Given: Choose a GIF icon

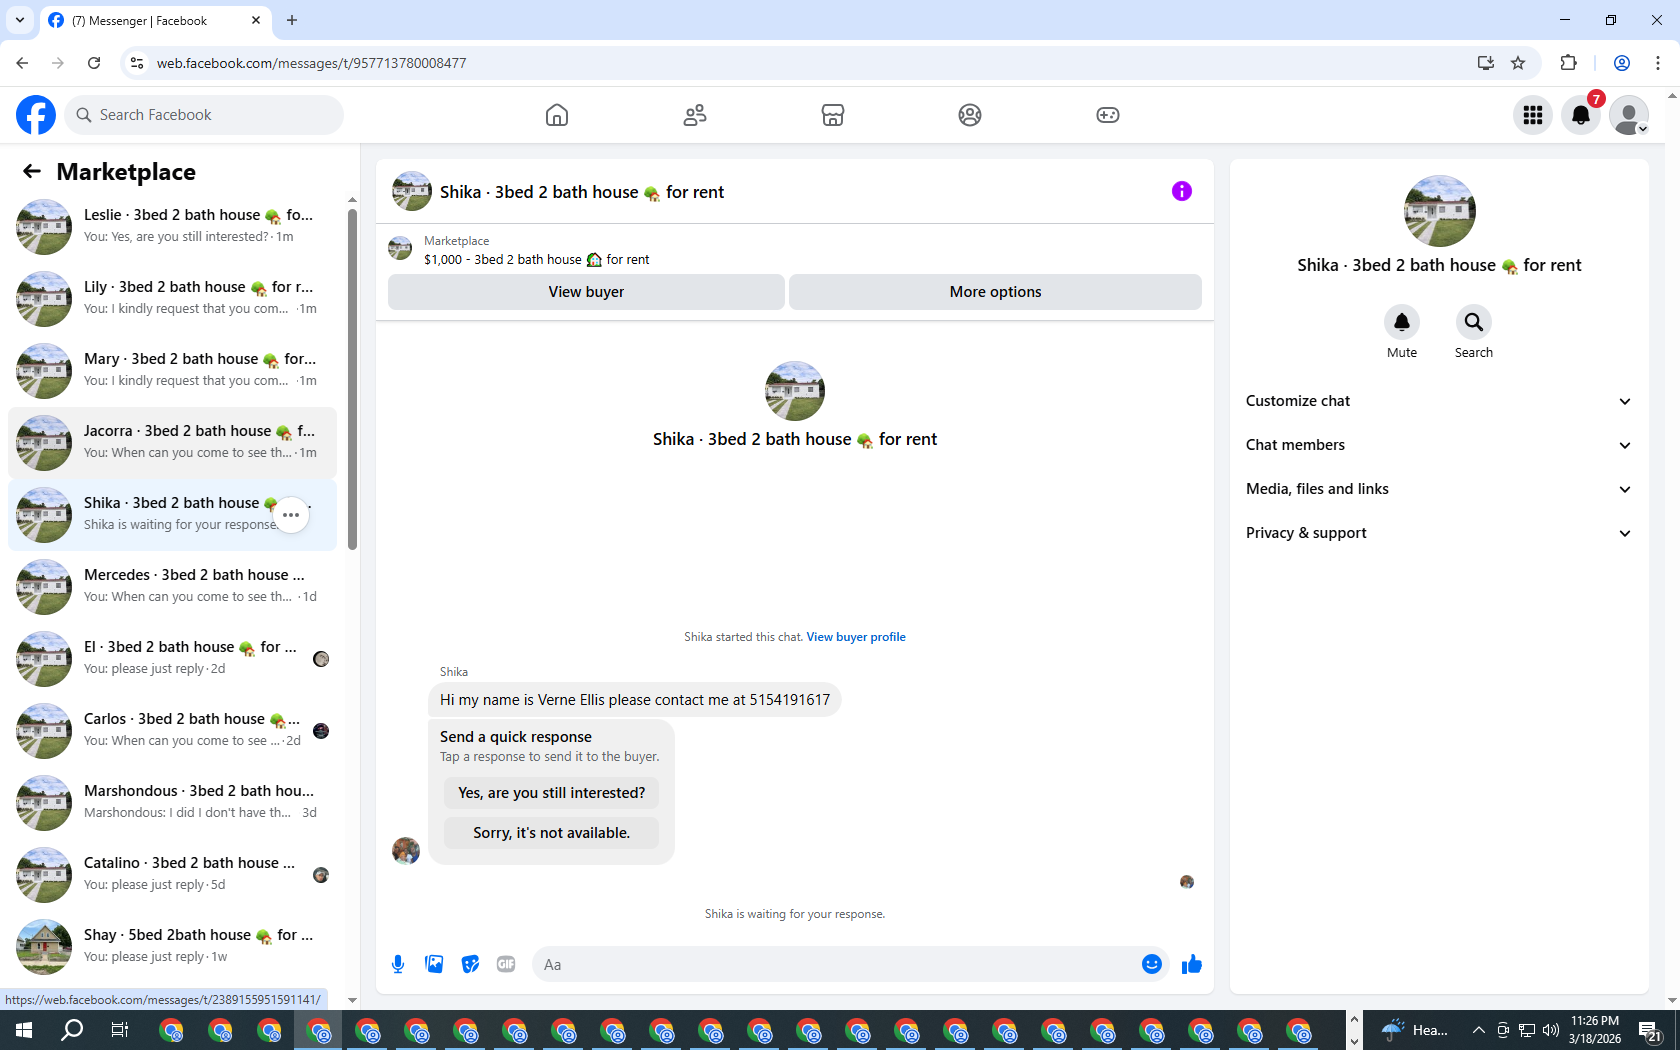Looking at the screenshot, I should click(506, 964).
